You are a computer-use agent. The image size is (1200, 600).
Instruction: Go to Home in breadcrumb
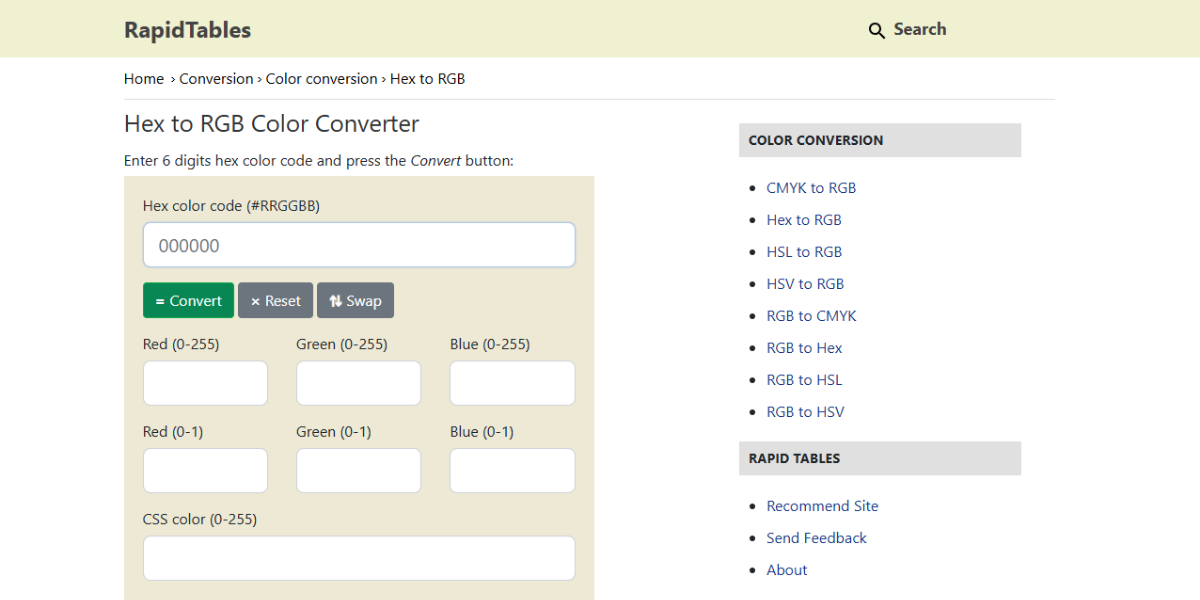pyautogui.click(x=144, y=79)
